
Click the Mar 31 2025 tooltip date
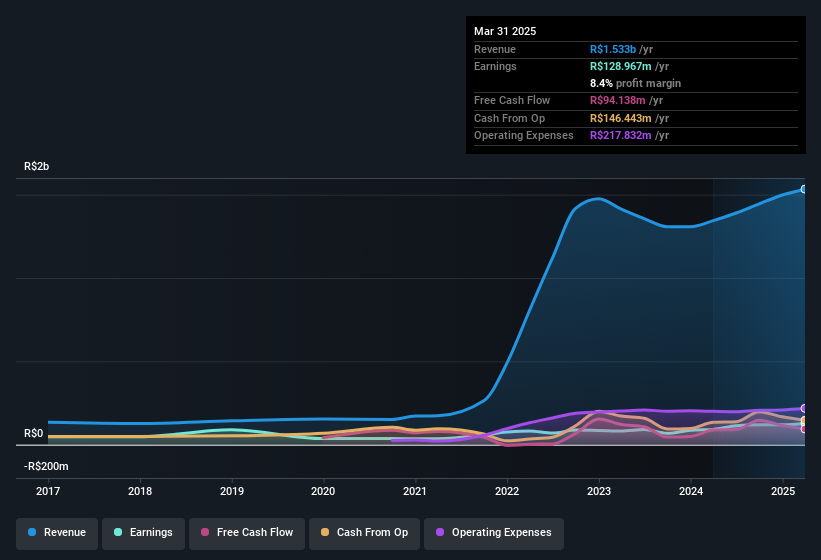(505, 31)
